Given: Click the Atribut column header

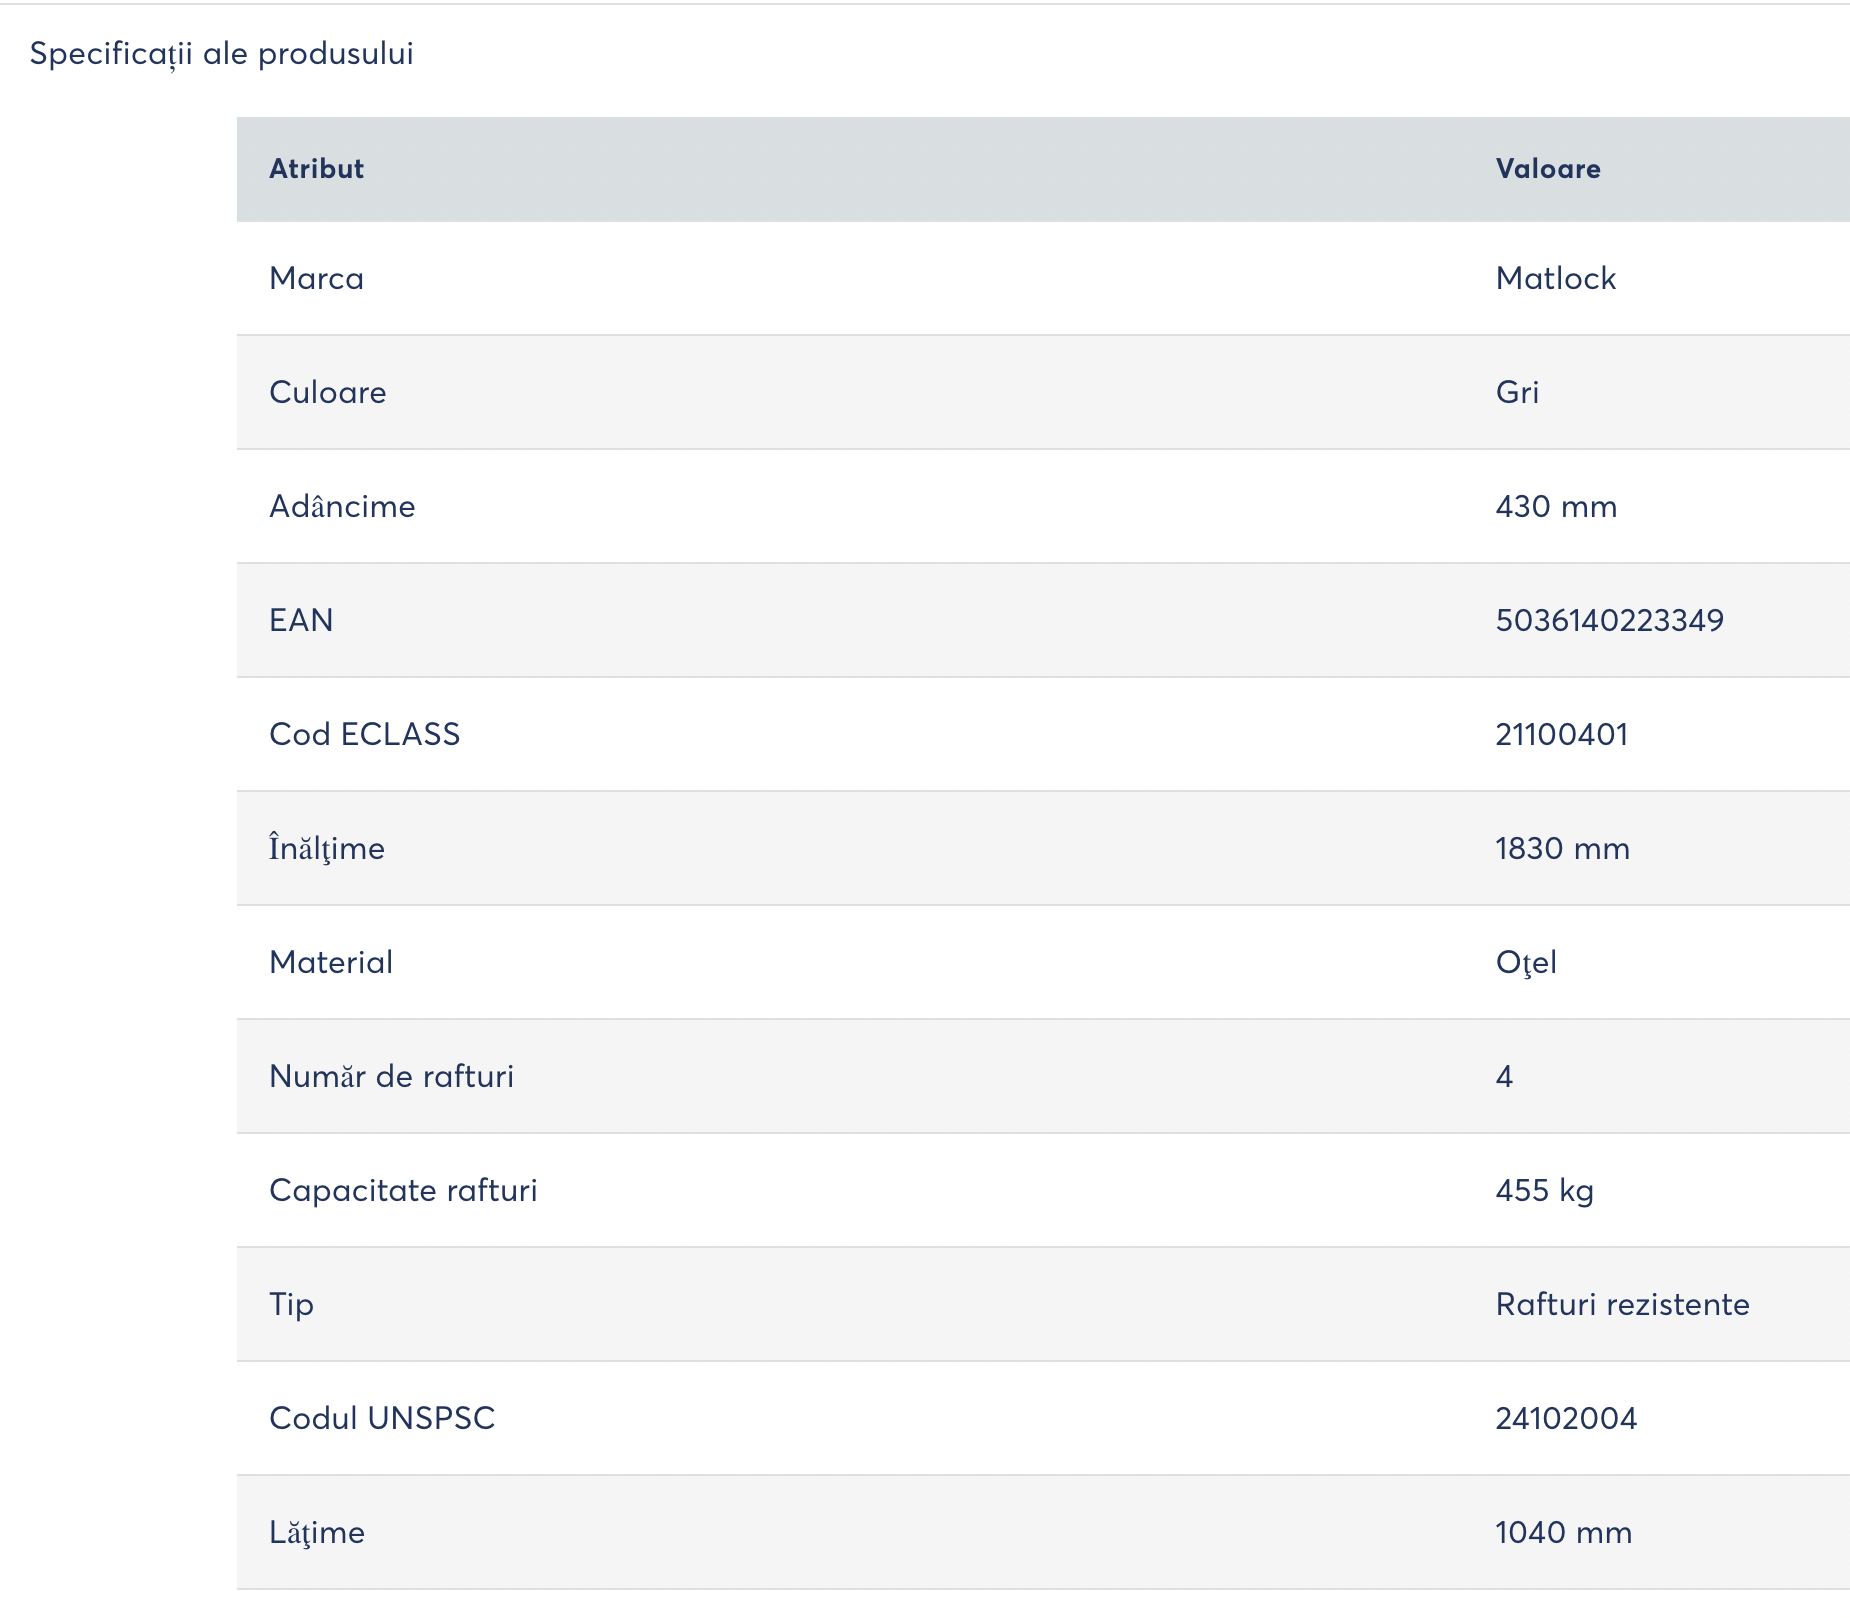Looking at the screenshot, I should point(316,169).
